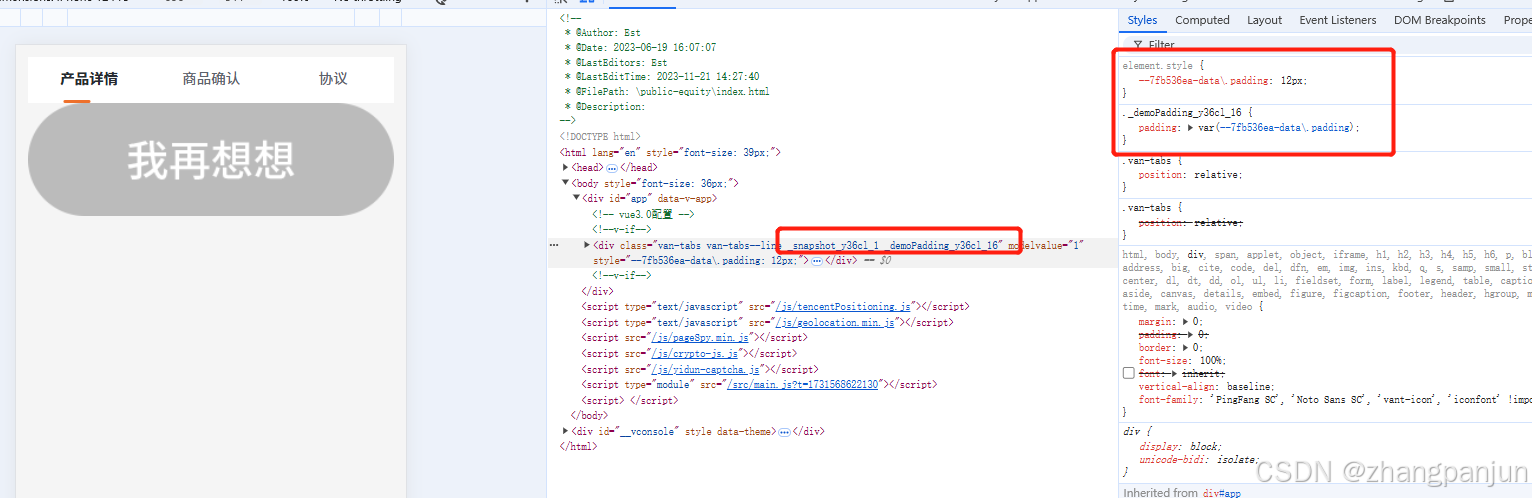Expand the collapsed ellipsis badge inside head tag

coord(611,168)
